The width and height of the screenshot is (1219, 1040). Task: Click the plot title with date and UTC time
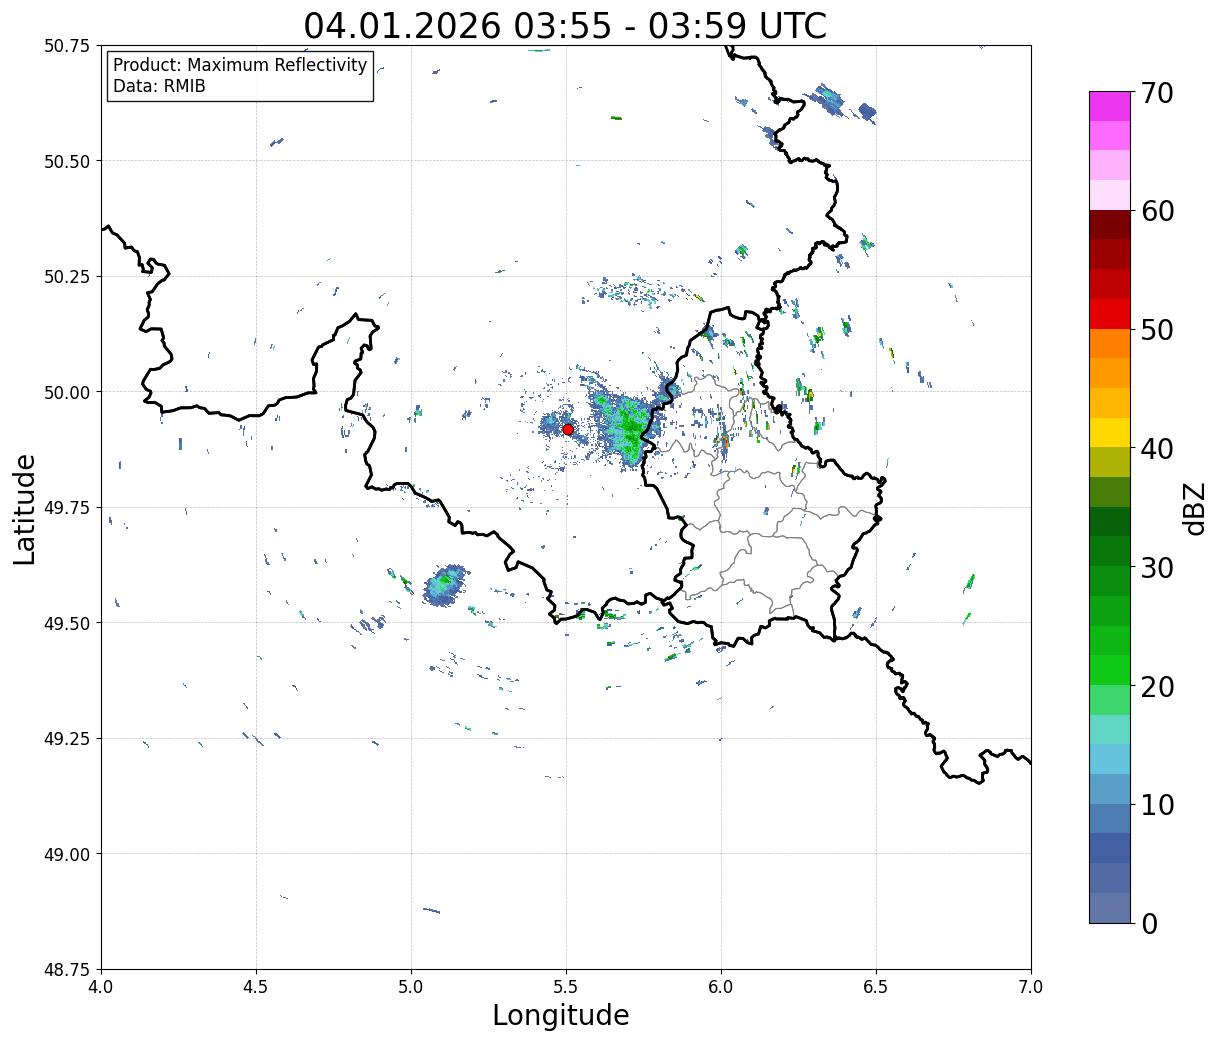click(565, 25)
